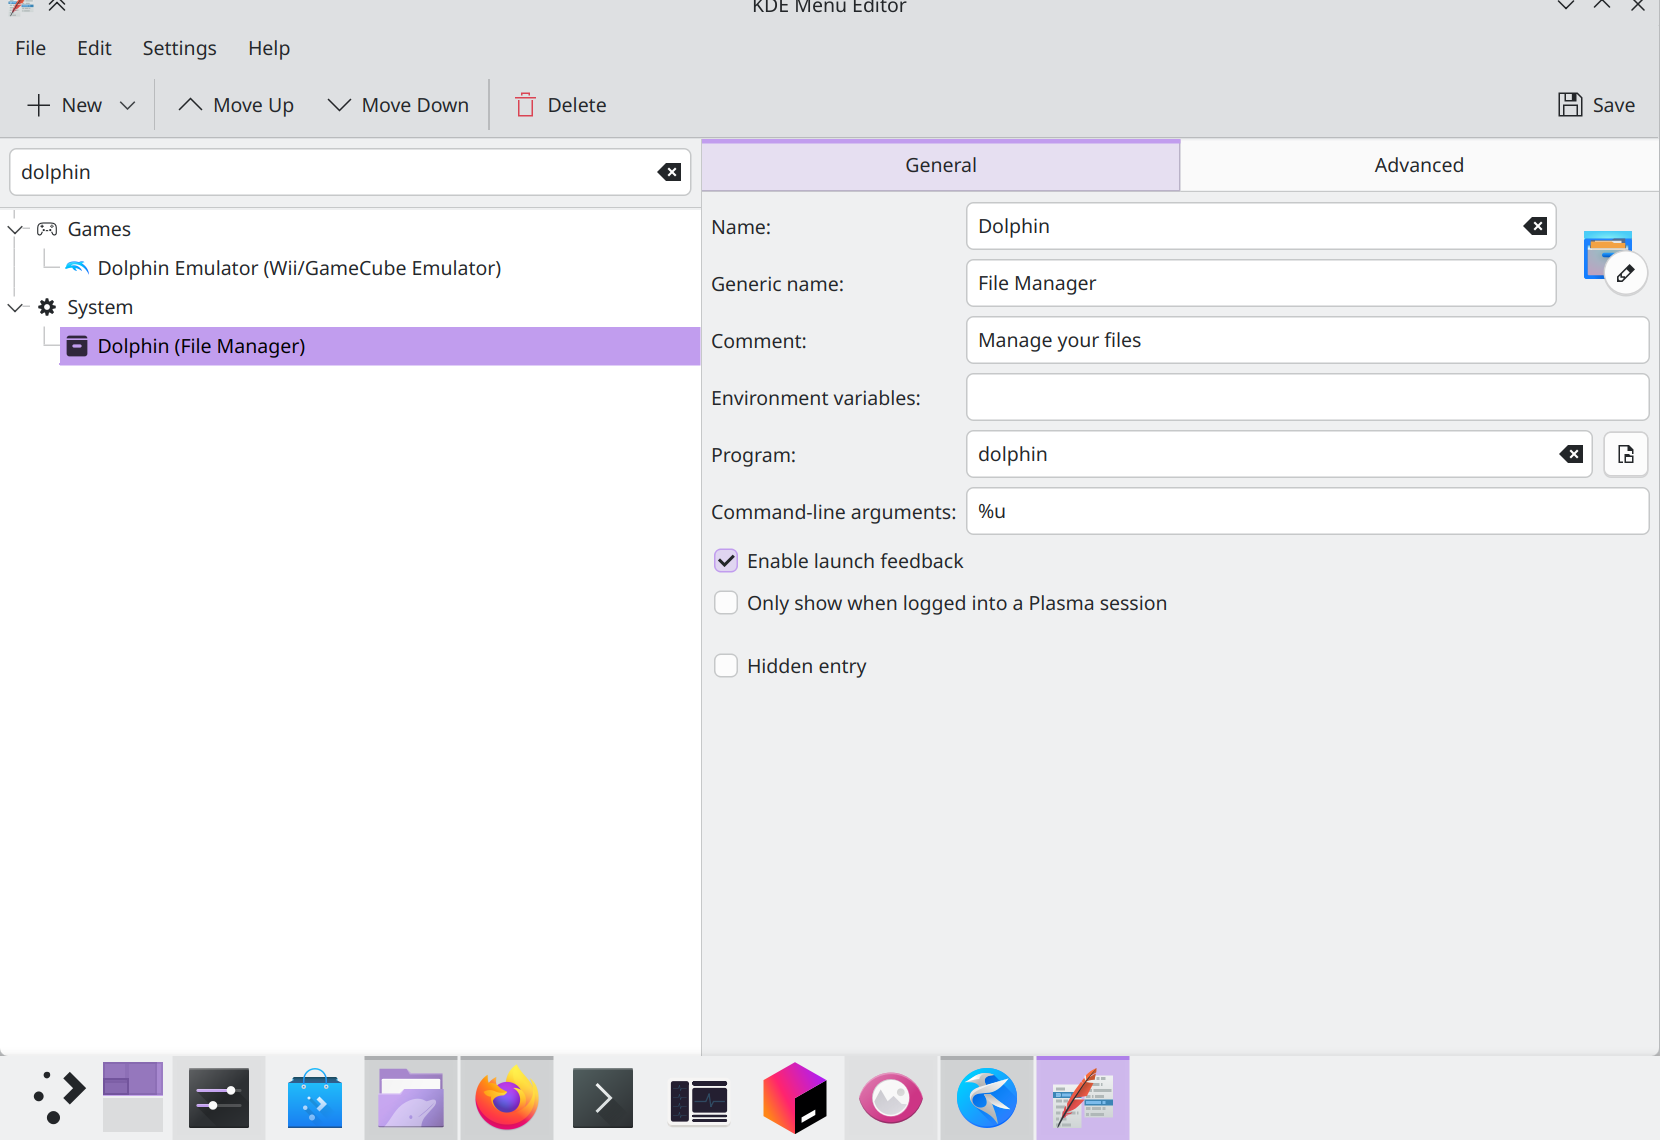Save changes using the Save floppy icon
Screen dimensions: 1660x1140
[x=1568, y=104]
